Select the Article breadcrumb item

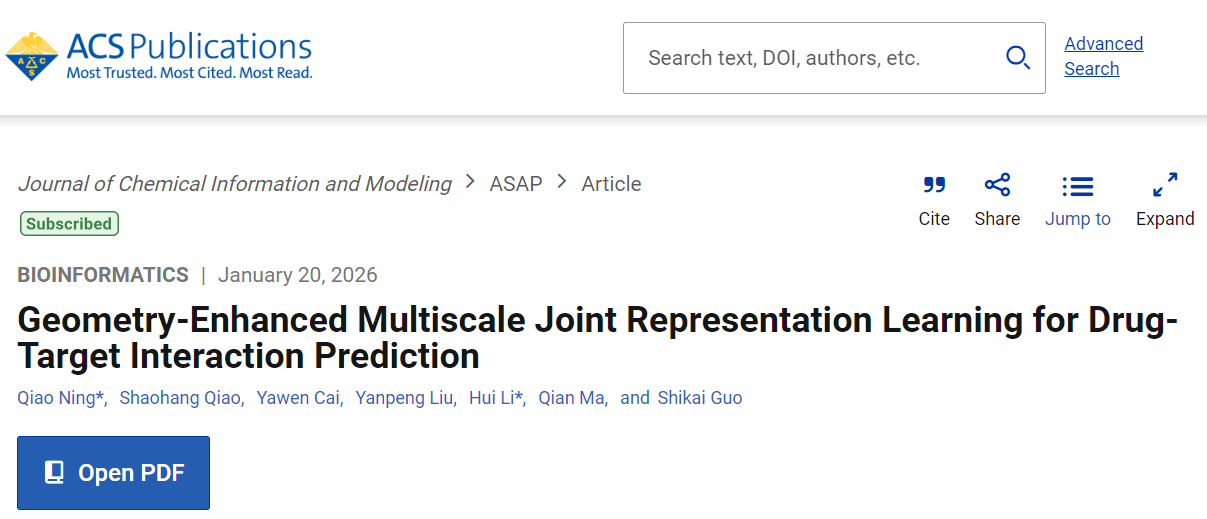611,184
